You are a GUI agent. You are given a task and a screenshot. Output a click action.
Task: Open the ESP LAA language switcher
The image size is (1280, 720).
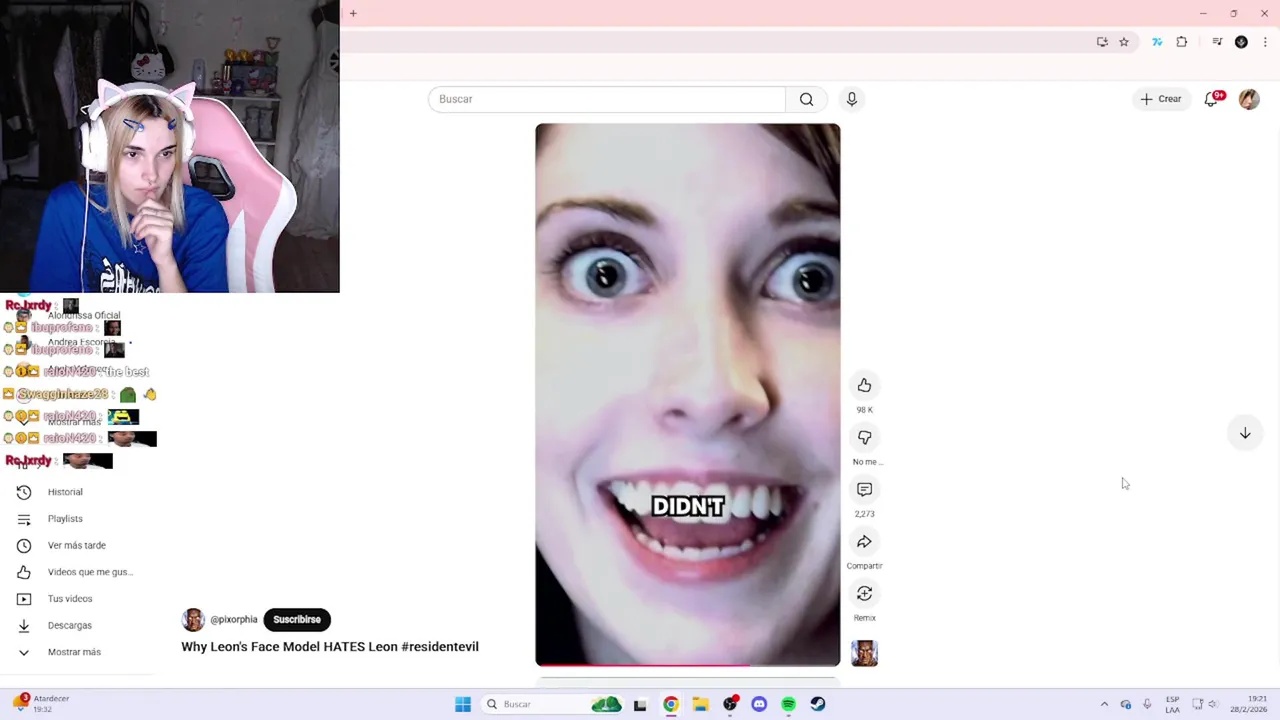pos(1172,704)
